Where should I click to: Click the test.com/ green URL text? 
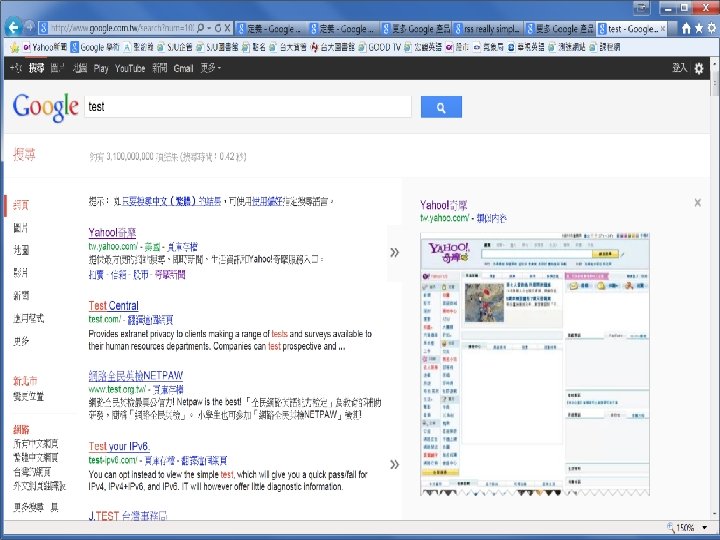tap(105, 319)
